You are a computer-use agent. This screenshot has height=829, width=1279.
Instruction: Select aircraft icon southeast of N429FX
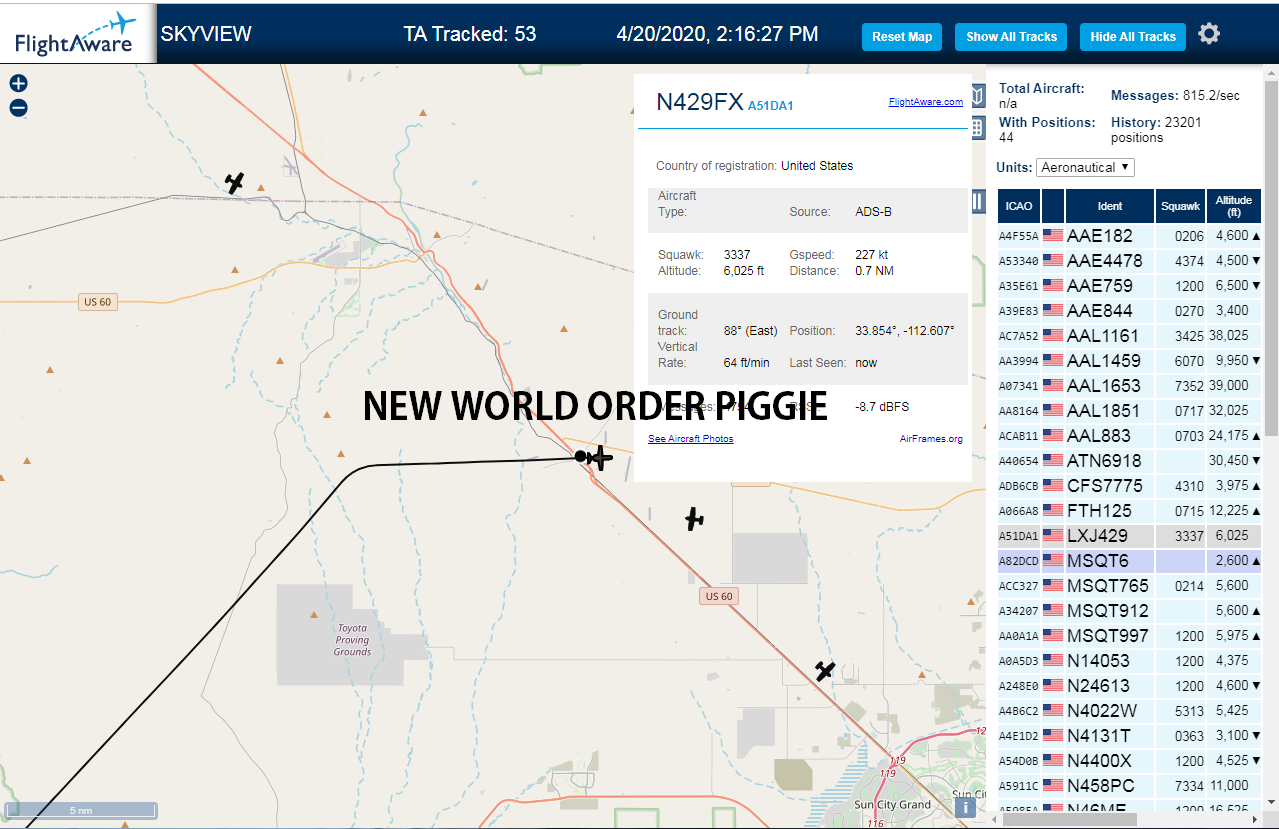695,519
